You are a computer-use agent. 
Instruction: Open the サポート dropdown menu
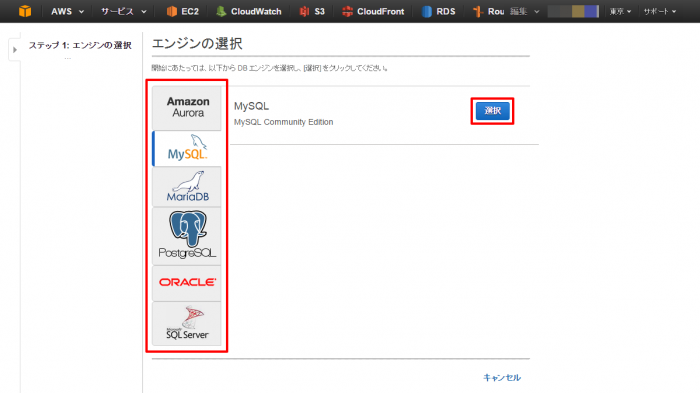coord(659,11)
